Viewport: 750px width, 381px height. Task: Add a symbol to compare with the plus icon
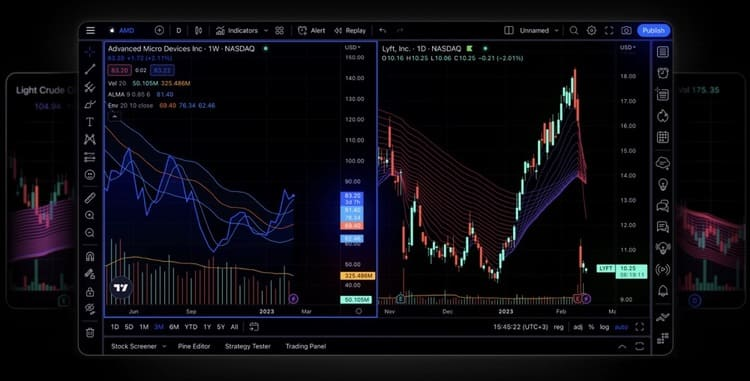click(159, 31)
